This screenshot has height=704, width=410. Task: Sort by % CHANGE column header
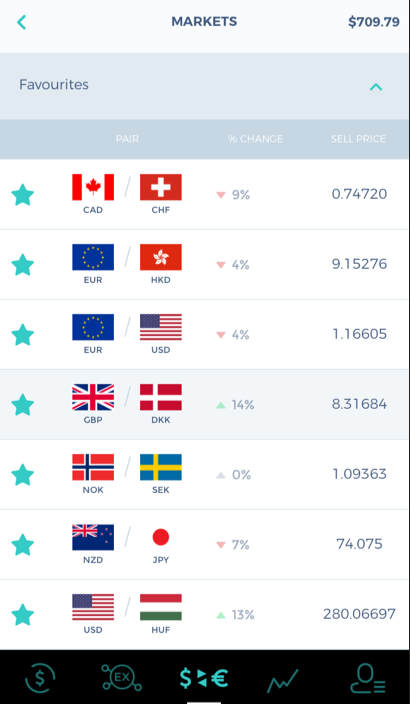255,139
